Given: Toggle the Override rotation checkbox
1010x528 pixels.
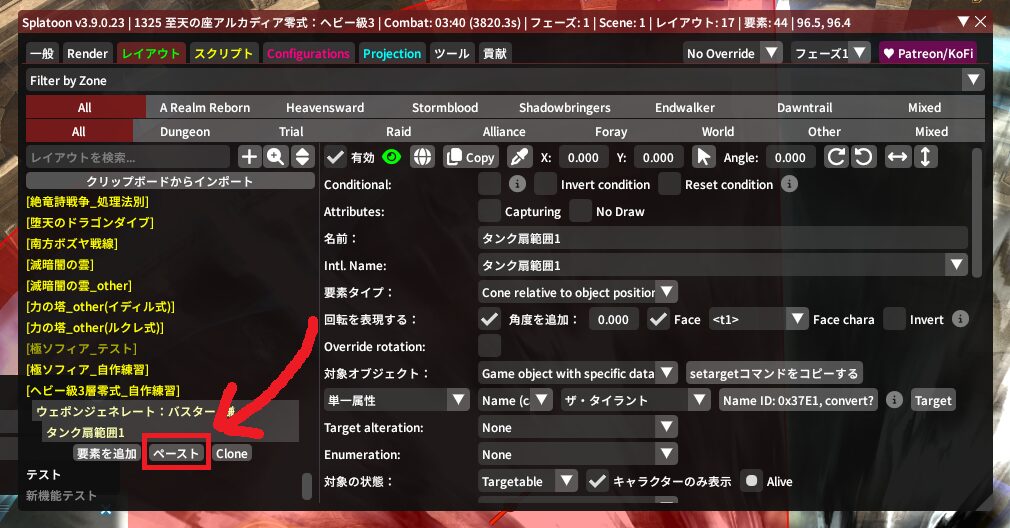Looking at the screenshot, I should [x=489, y=346].
